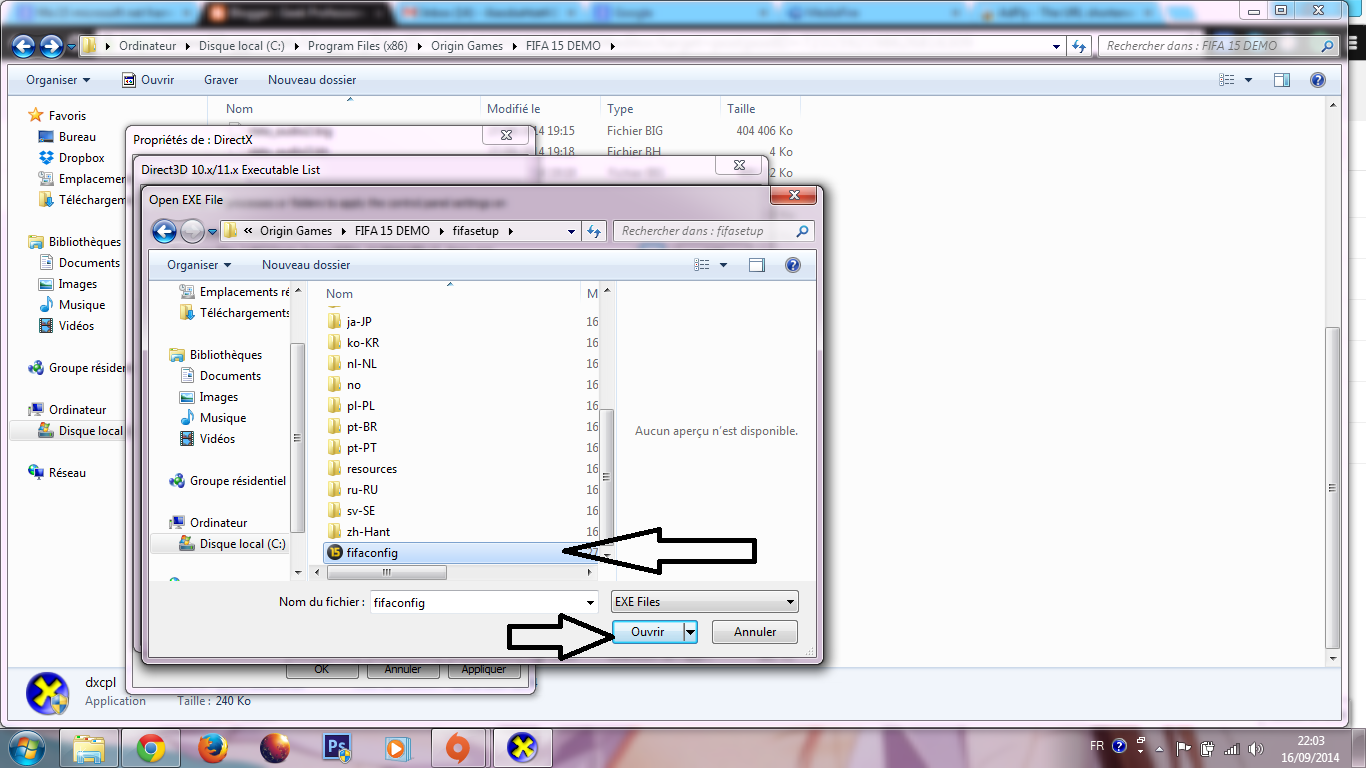Click Back arrow in Open EXE File dialog
The width and height of the screenshot is (1366, 768).
coord(164,231)
